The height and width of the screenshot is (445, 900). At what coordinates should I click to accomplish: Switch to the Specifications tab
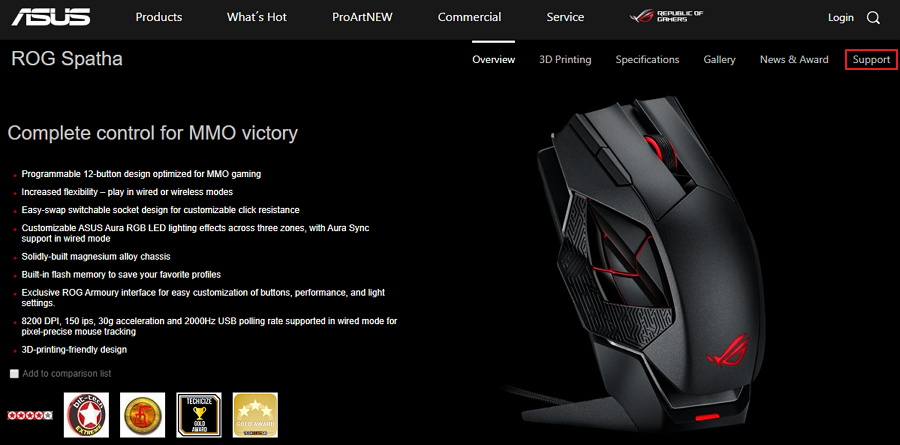647,59
